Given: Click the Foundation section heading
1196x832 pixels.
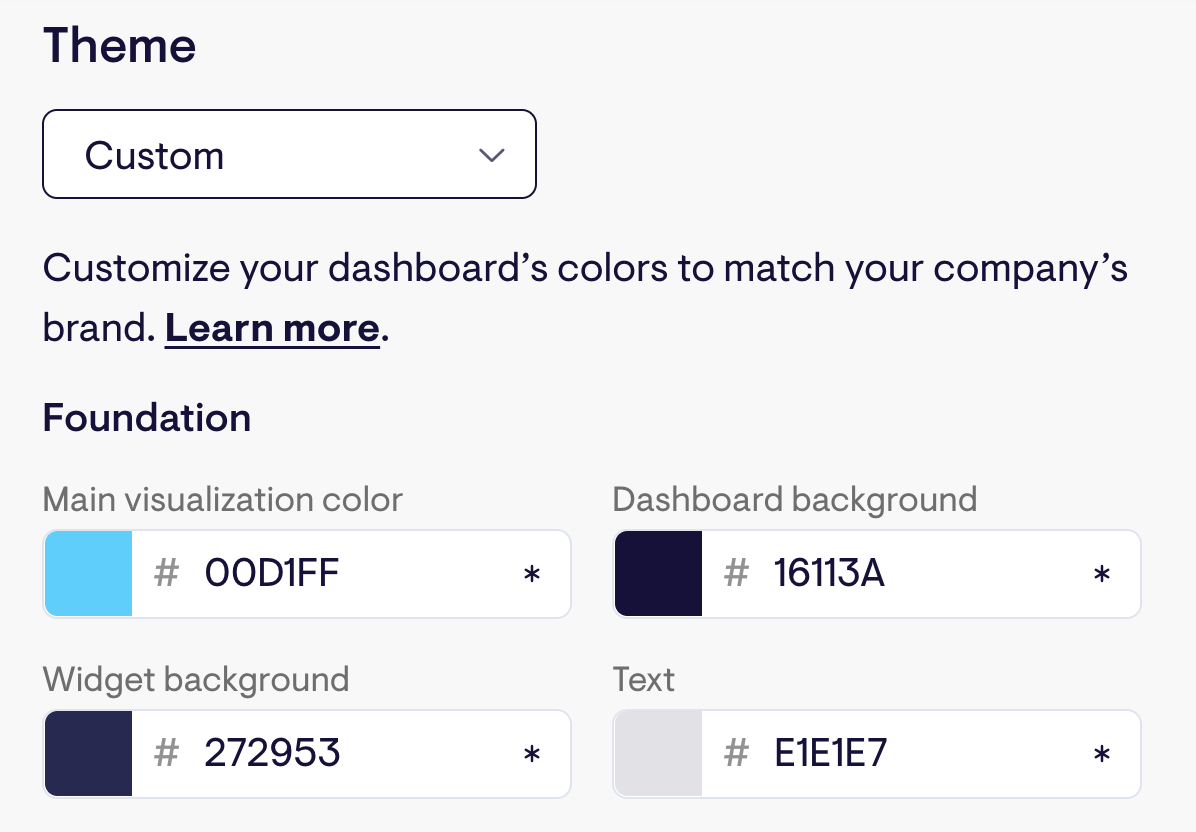Looking at the screenshot, I should [146, 418].
